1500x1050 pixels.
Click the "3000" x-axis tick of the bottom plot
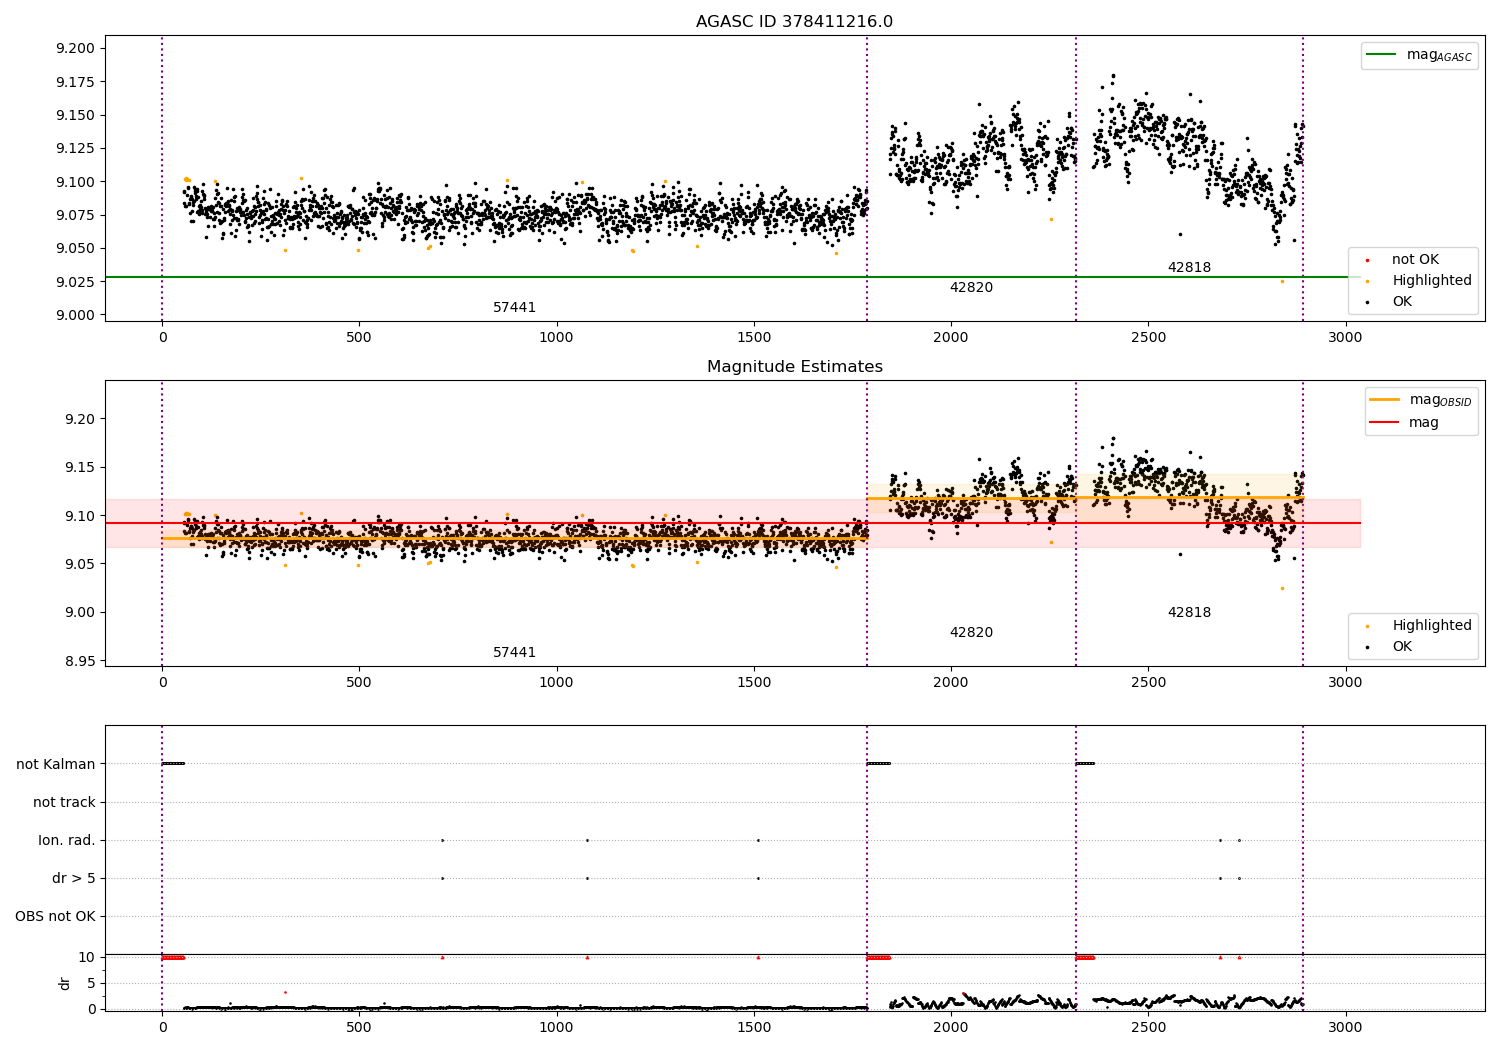pos(1345,1027)
